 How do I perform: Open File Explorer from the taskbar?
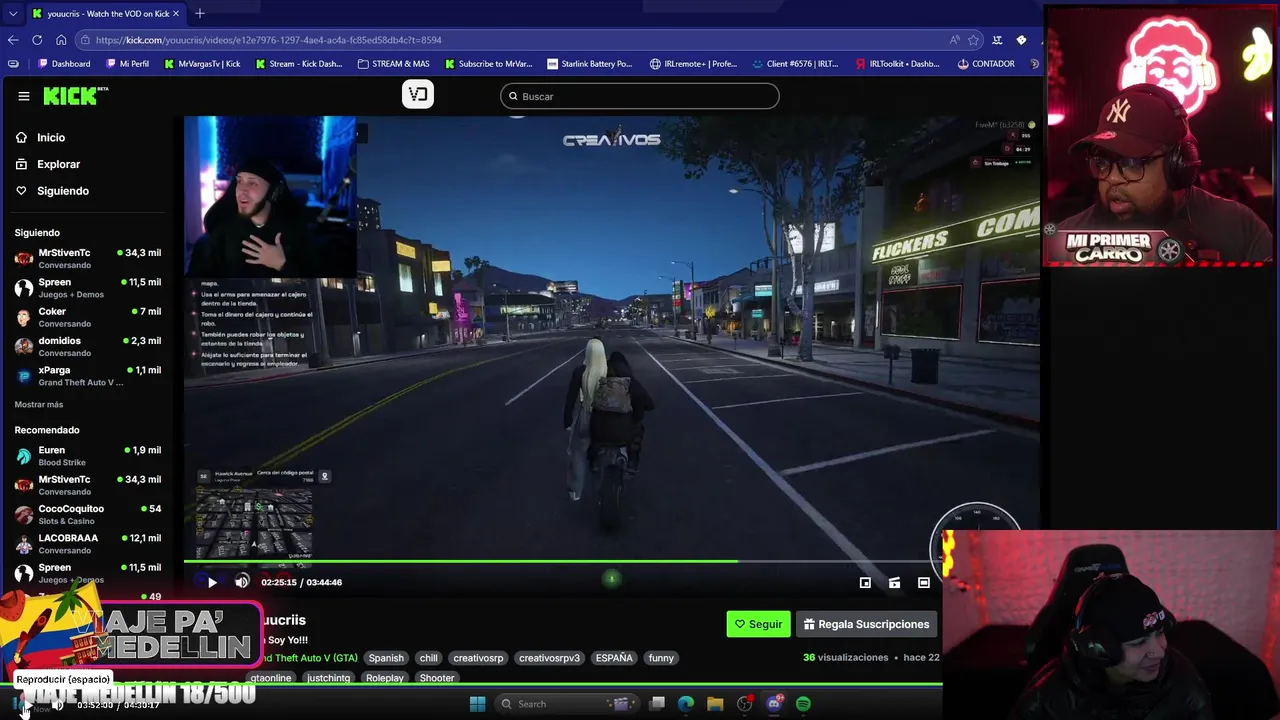(x=715, y=704)
